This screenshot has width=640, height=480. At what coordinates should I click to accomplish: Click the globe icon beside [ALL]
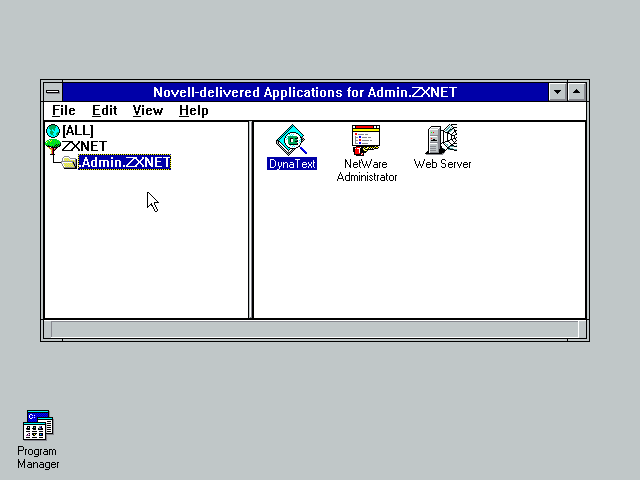(x=53, y=131)
